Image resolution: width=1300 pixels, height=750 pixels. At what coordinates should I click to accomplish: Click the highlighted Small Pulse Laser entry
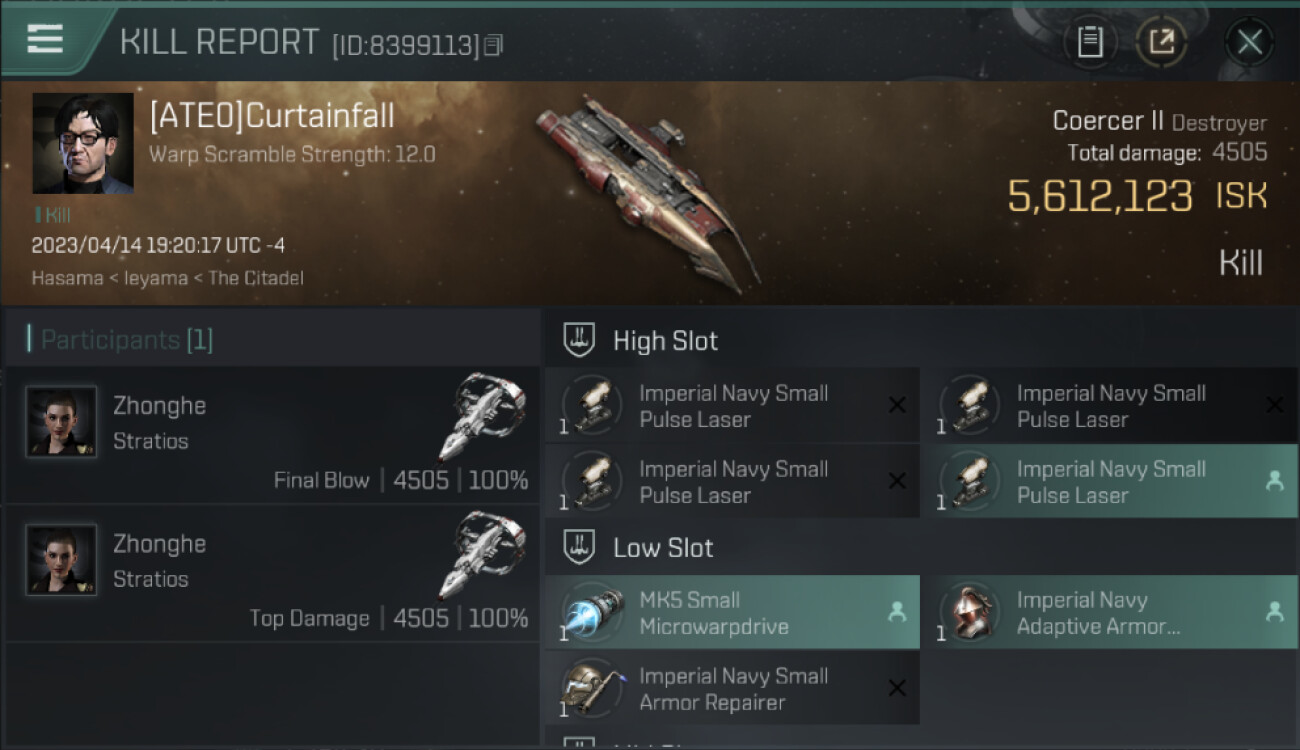1109,481
